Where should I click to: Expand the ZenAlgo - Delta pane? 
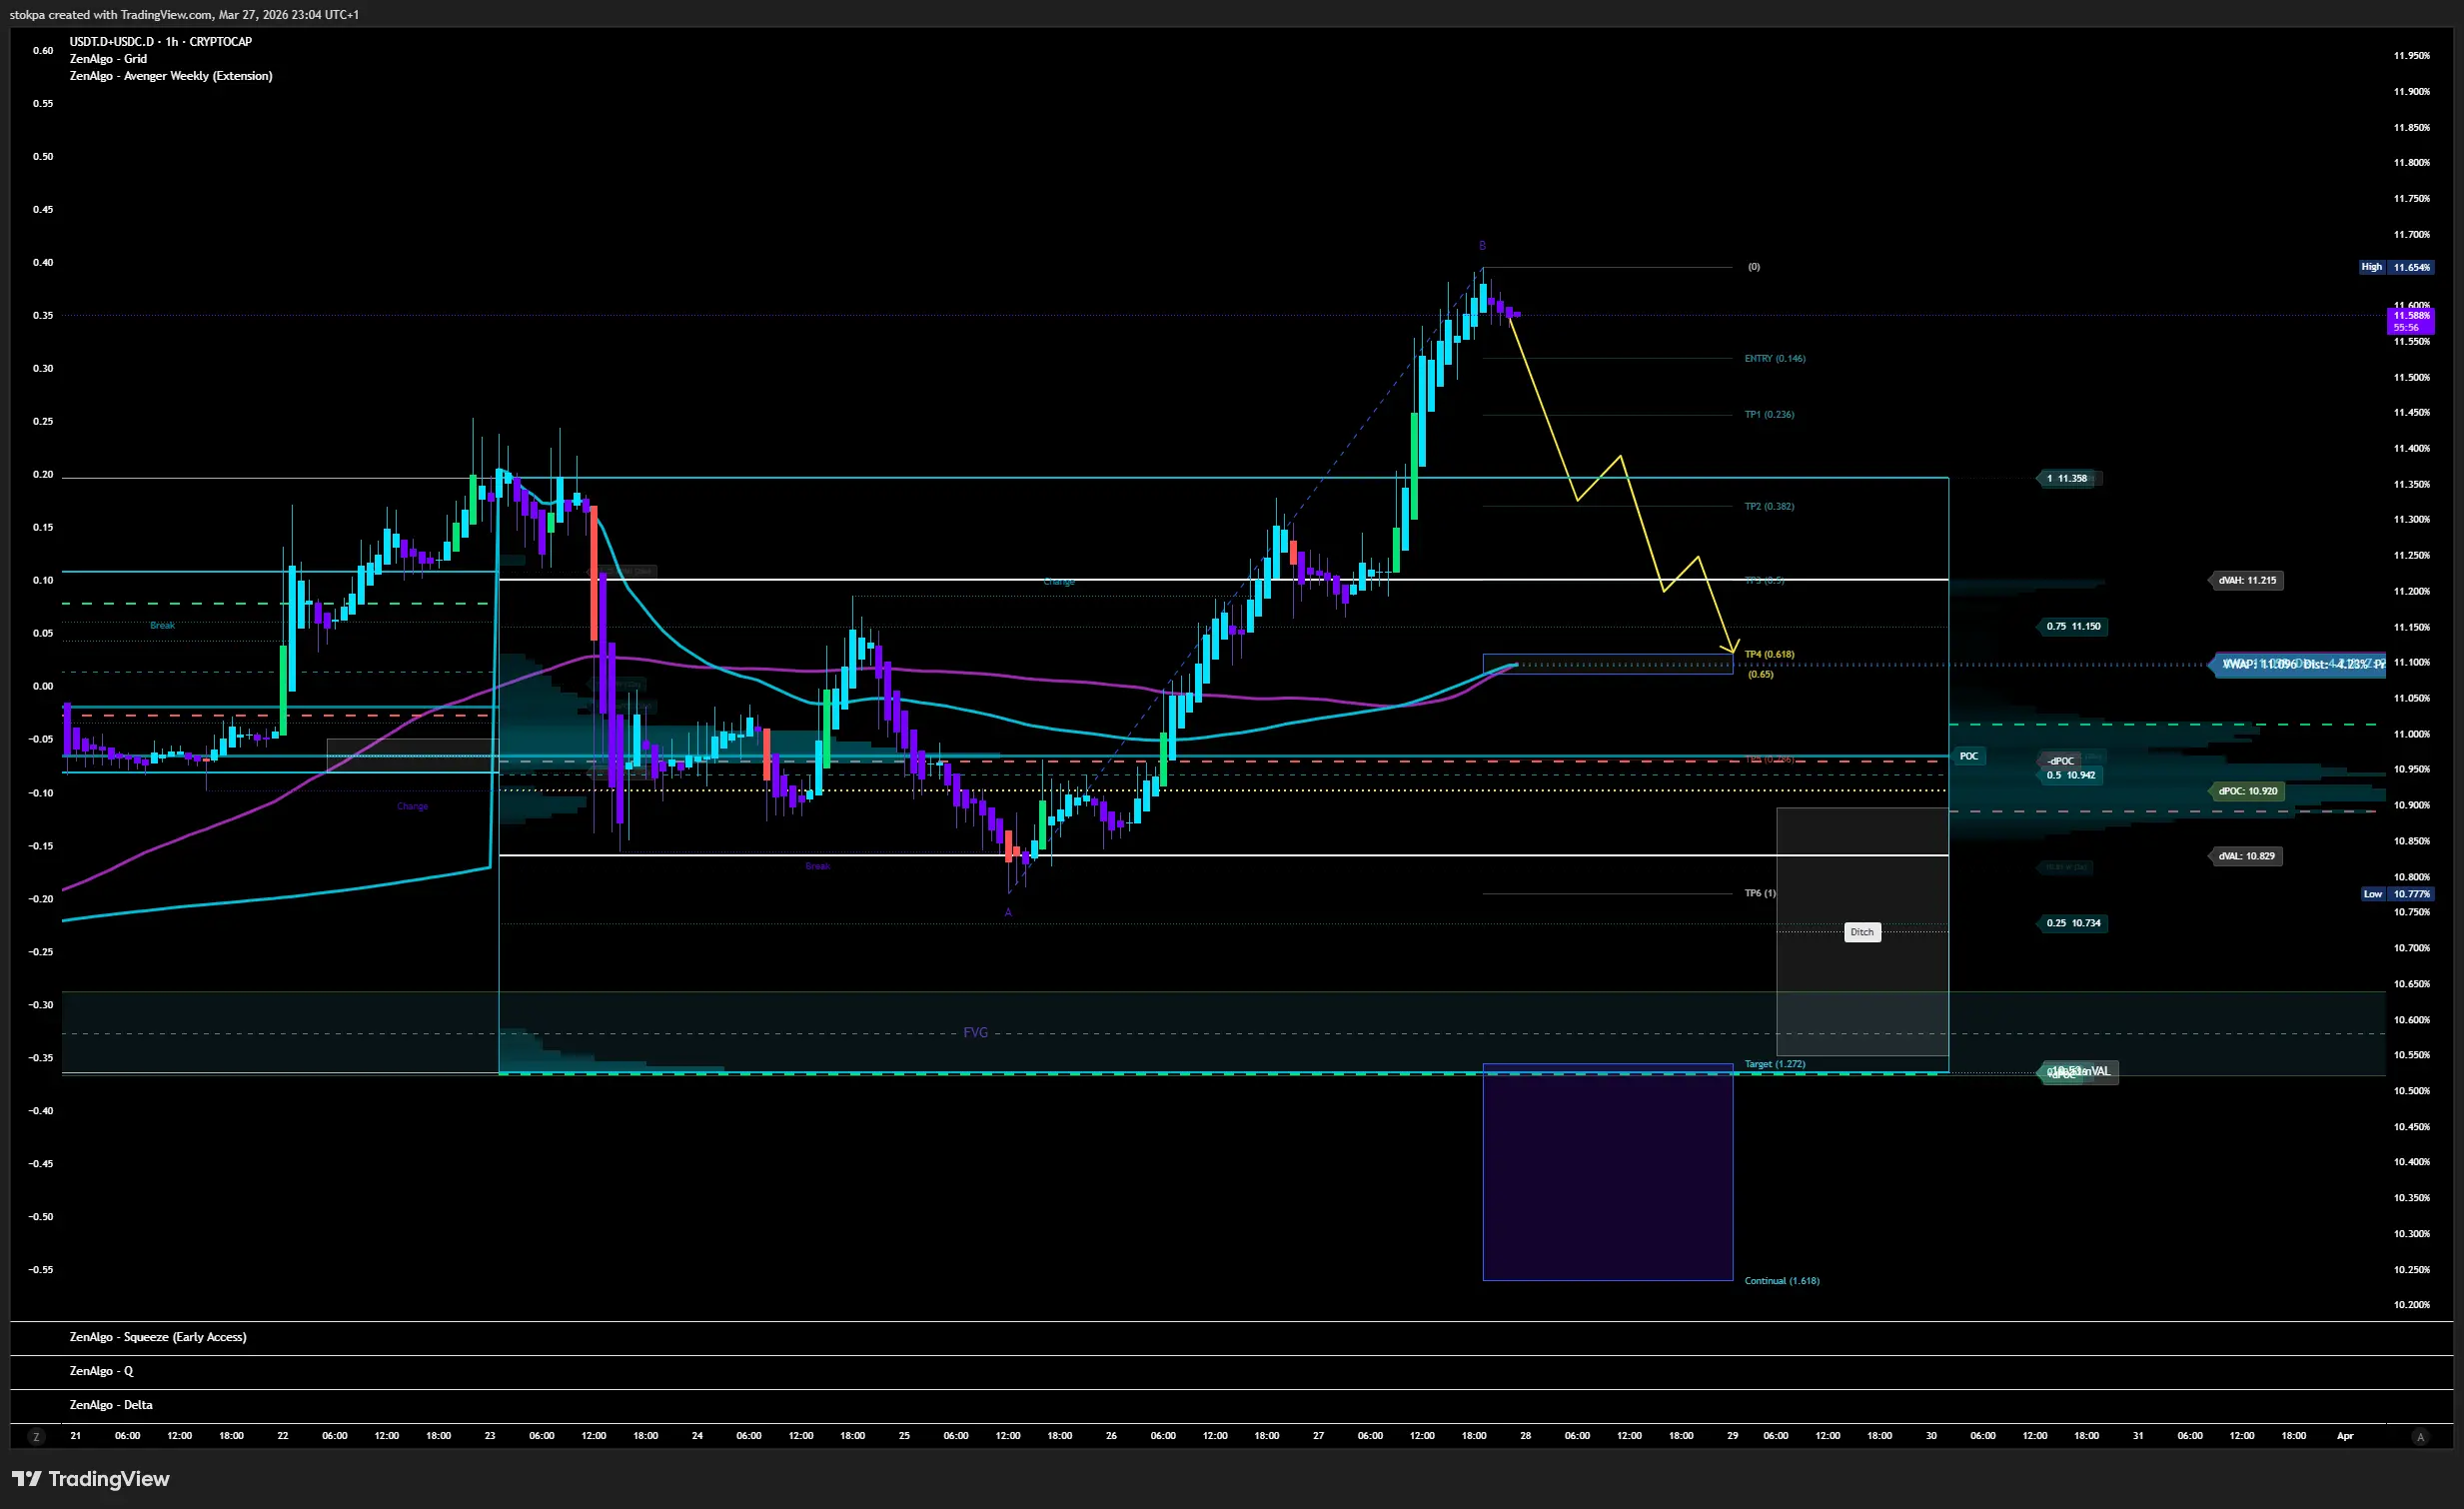(x=111, y=1405)
